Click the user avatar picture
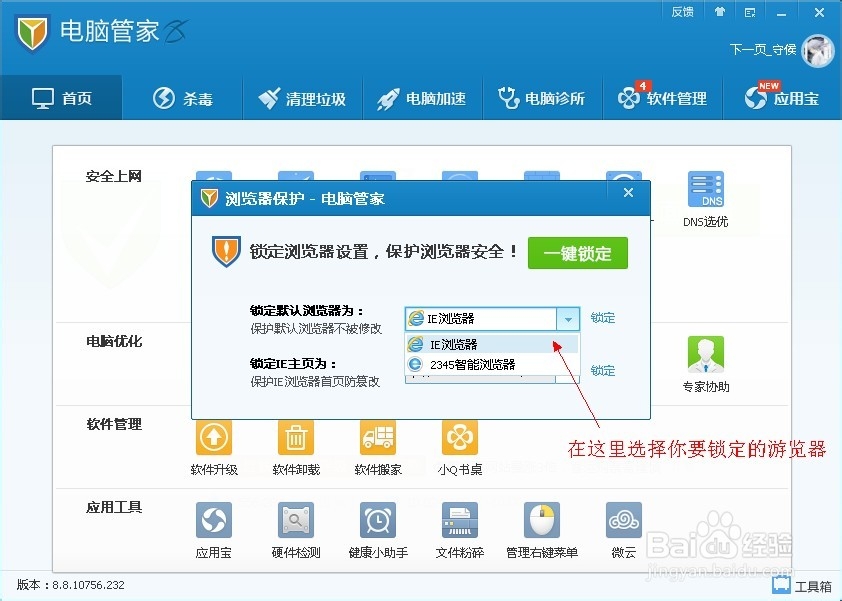The image size is (842, 601). click(817, 51)
